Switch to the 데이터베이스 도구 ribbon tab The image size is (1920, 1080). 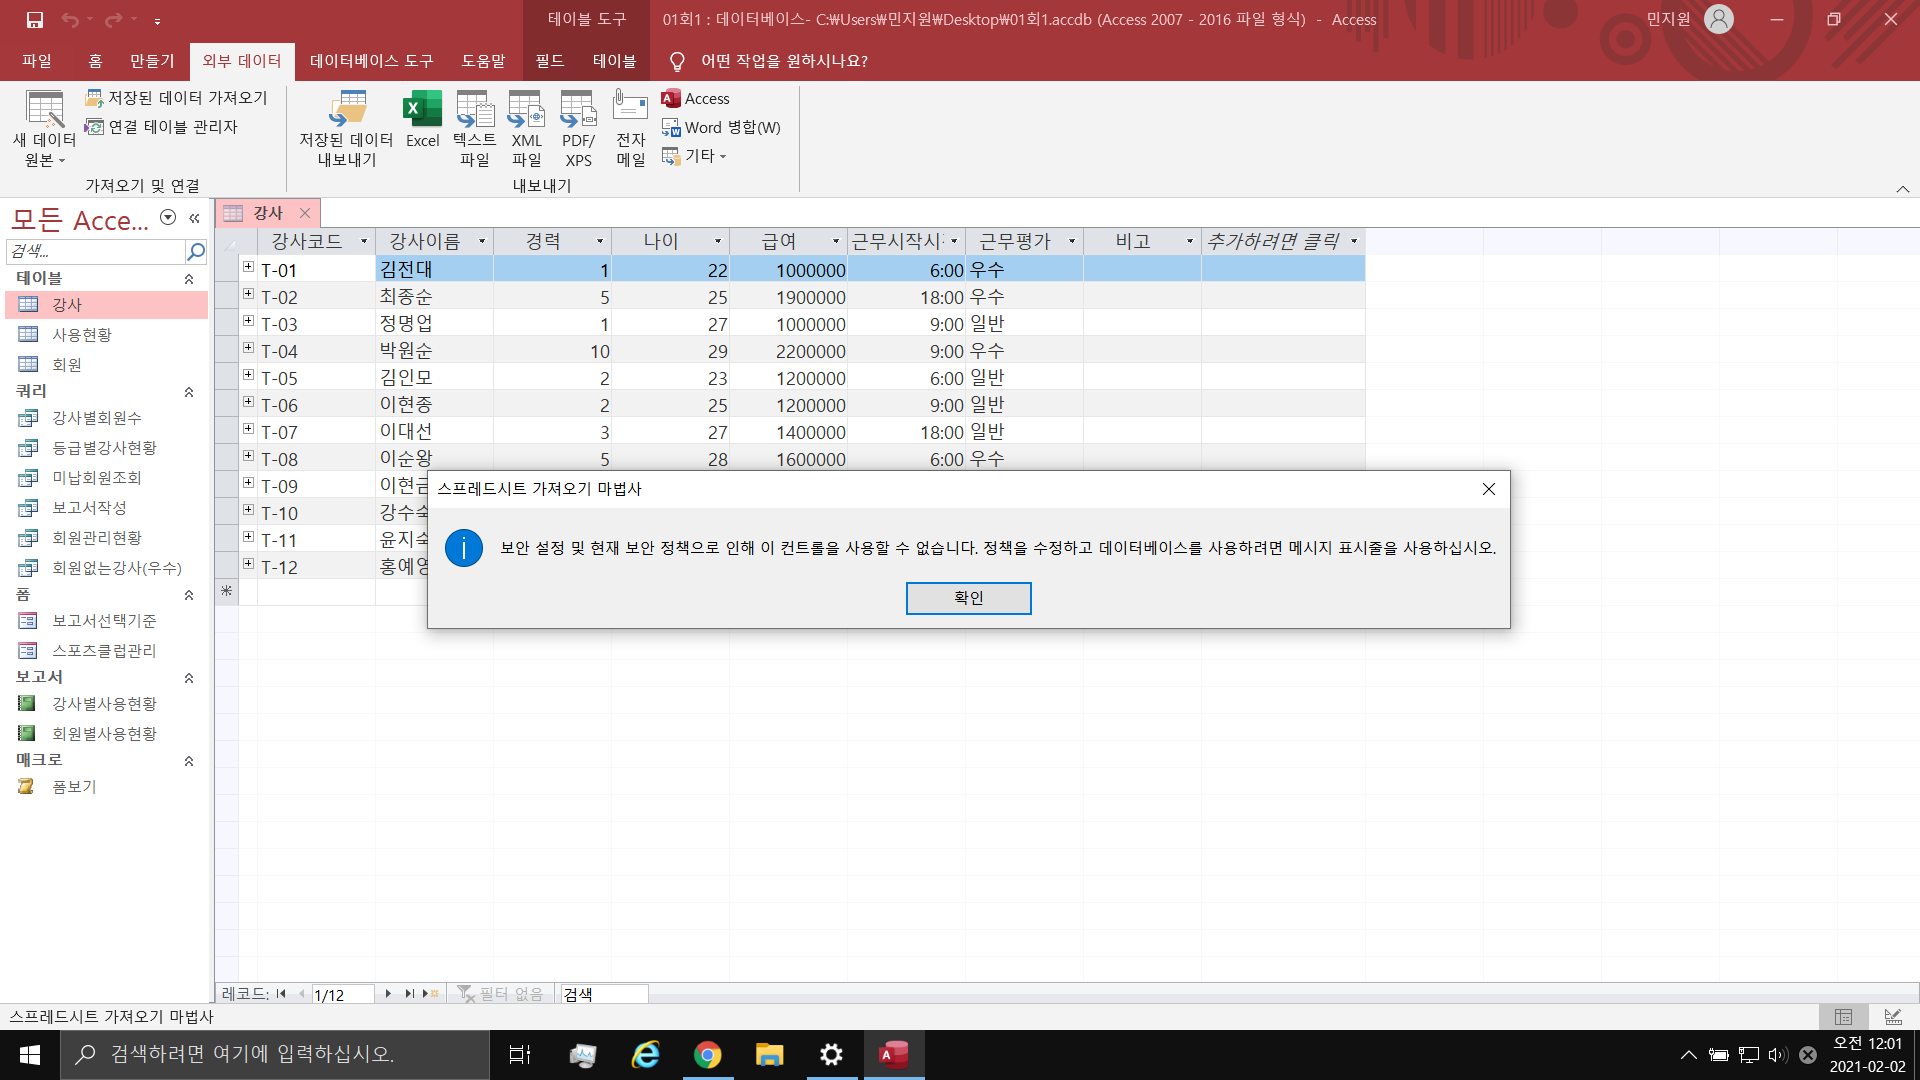coord(371,61)
